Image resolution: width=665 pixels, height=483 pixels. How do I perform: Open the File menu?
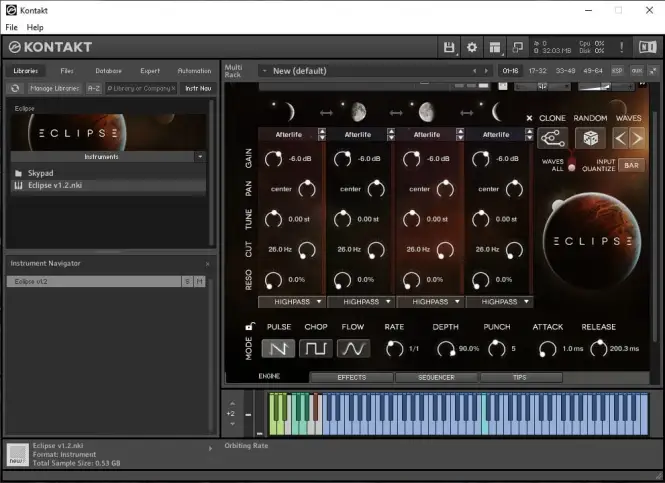pyautogui.click(x=11, y=27)
